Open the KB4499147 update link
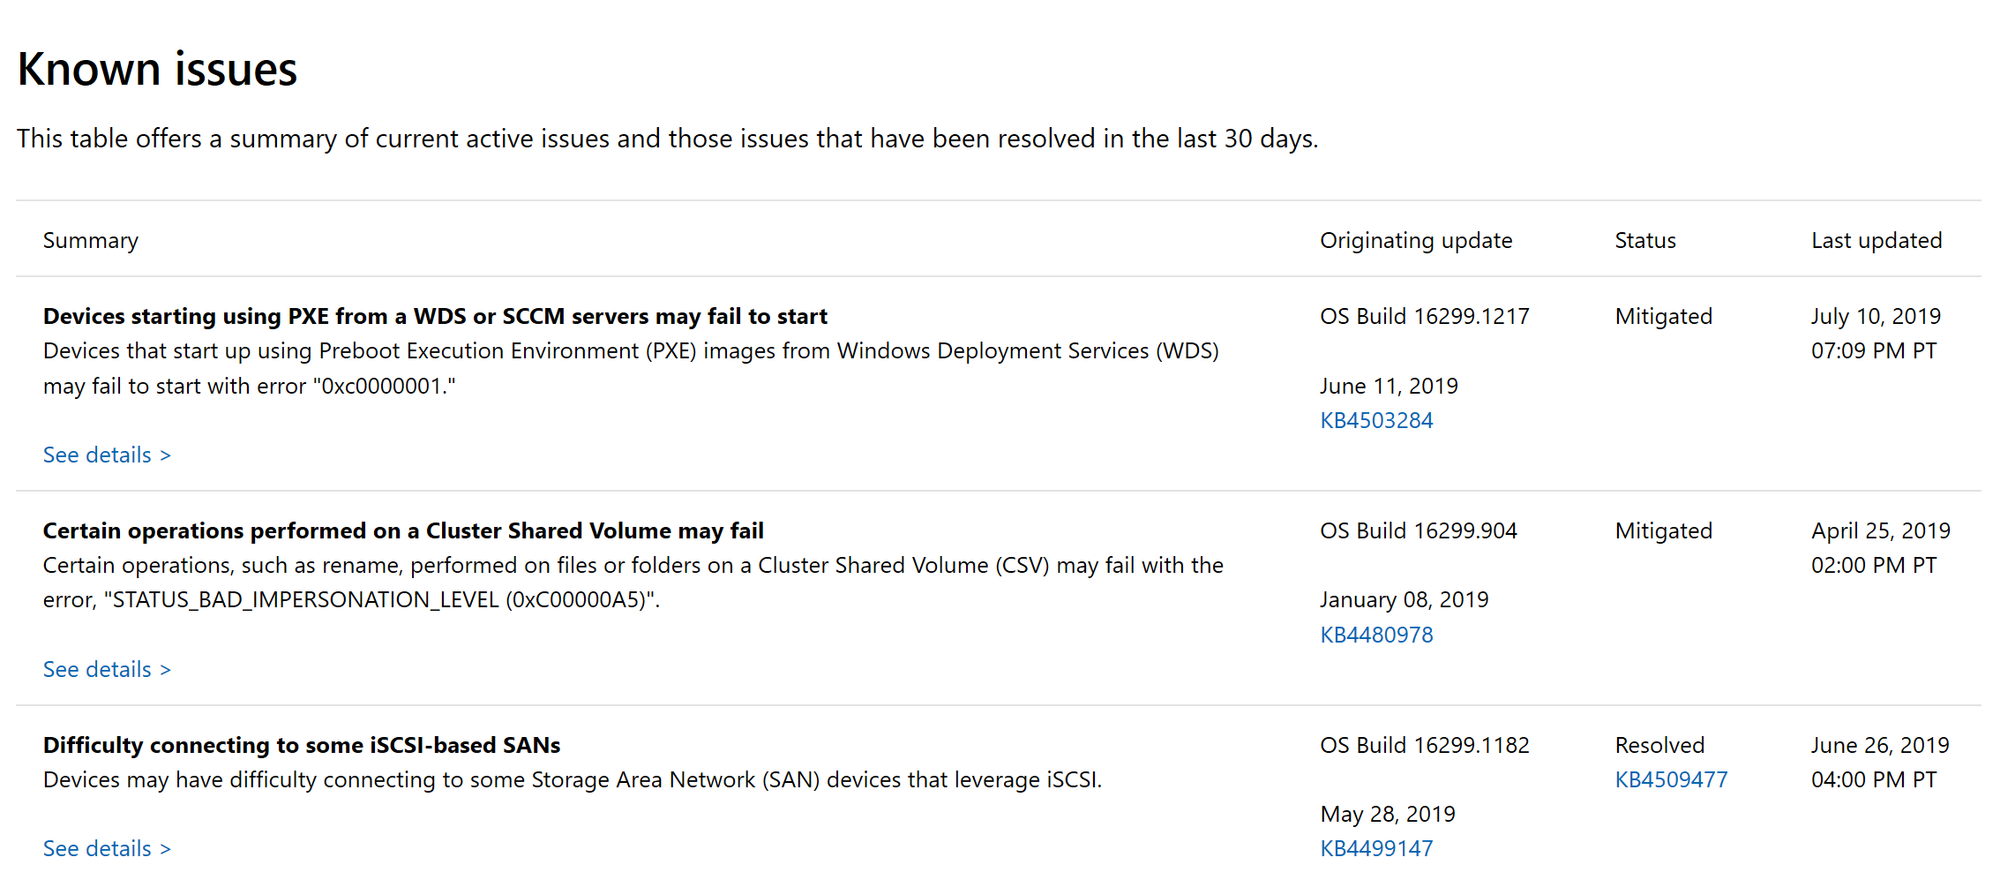 tap(1376, 847)
